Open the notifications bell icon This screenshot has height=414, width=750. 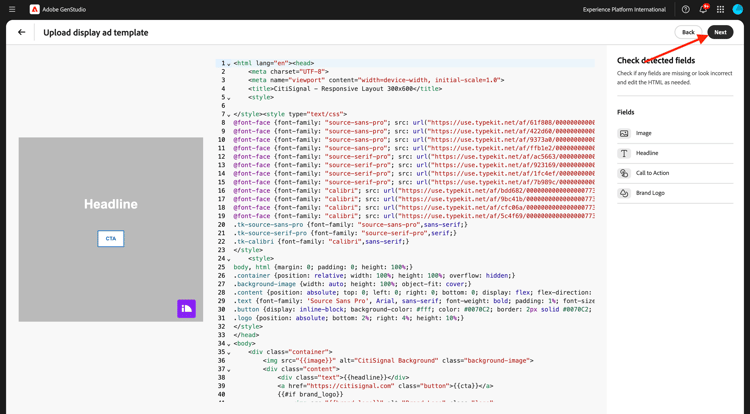point(703,9)
